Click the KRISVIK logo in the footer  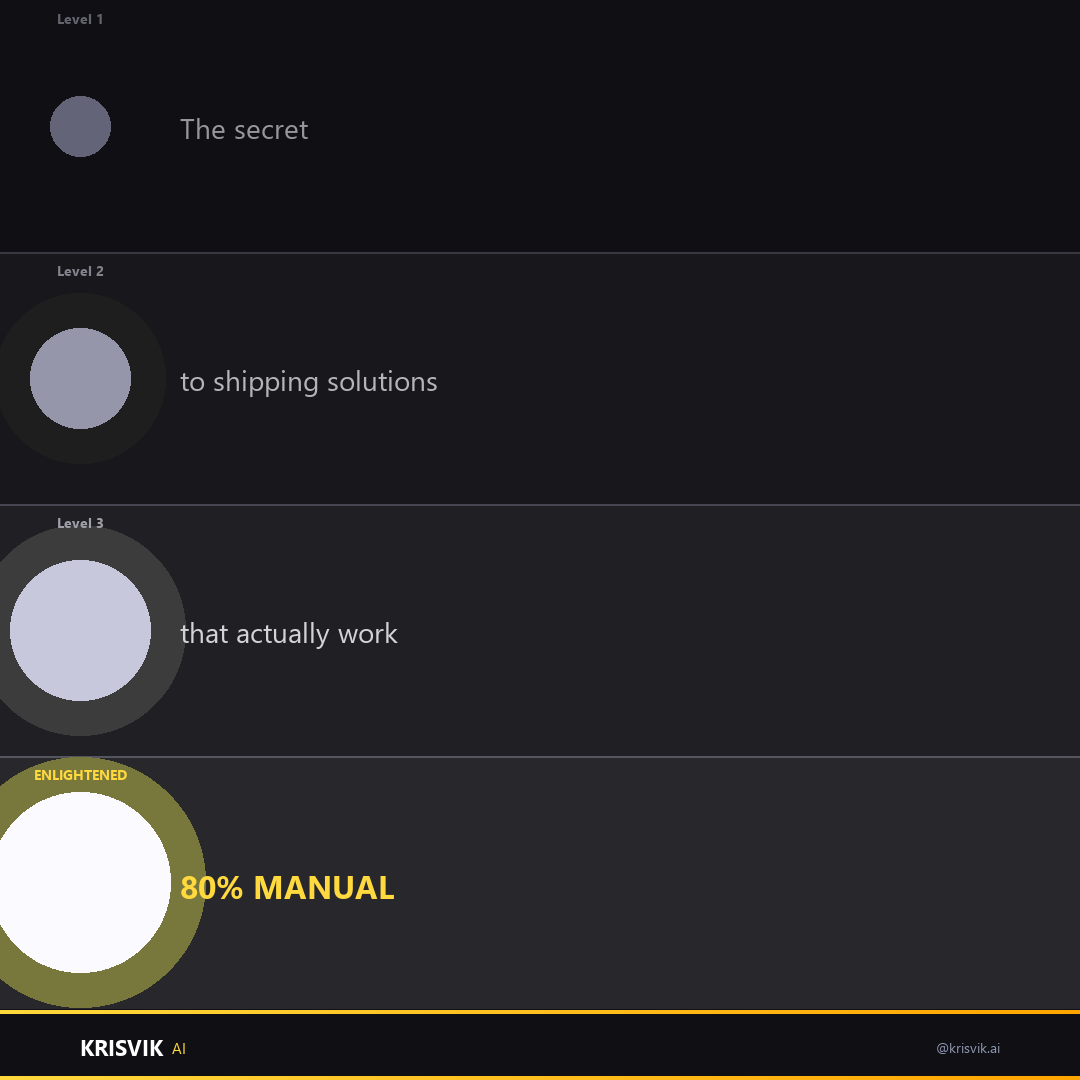pos(122,1048)
